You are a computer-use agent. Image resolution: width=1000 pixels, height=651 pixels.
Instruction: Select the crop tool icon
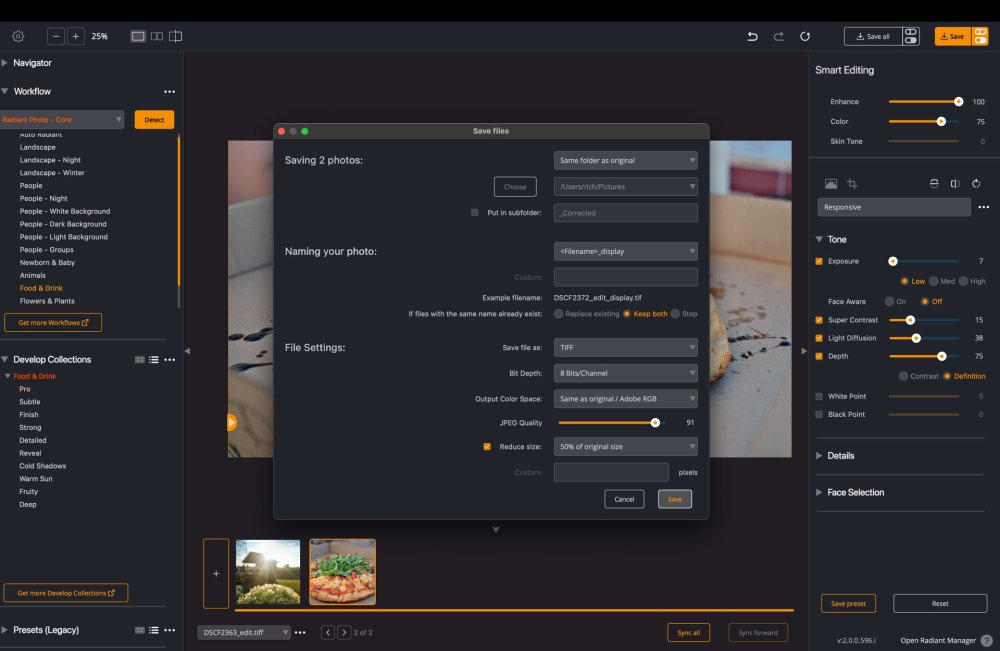(x=852, y=184)
